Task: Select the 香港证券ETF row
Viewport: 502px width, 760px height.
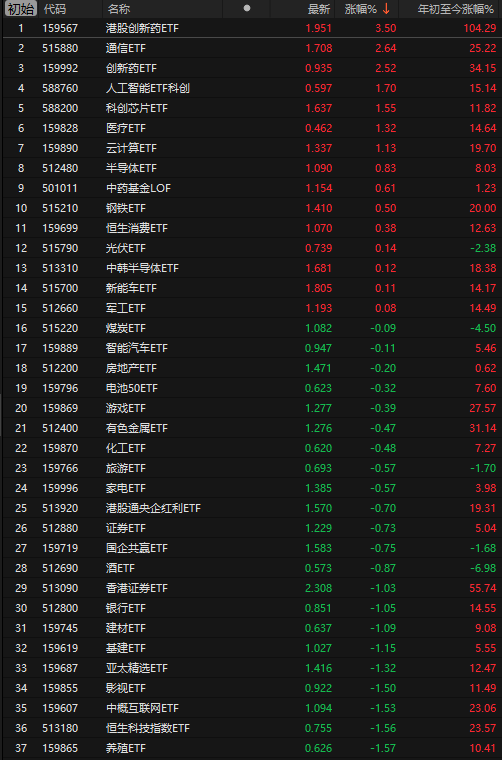Action: point(251,588)
